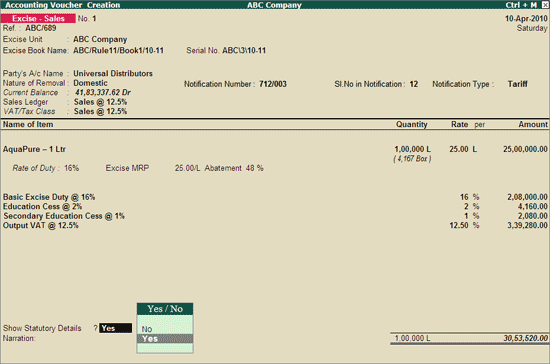Click Nature of Removal Domestic field

(90, 83)
